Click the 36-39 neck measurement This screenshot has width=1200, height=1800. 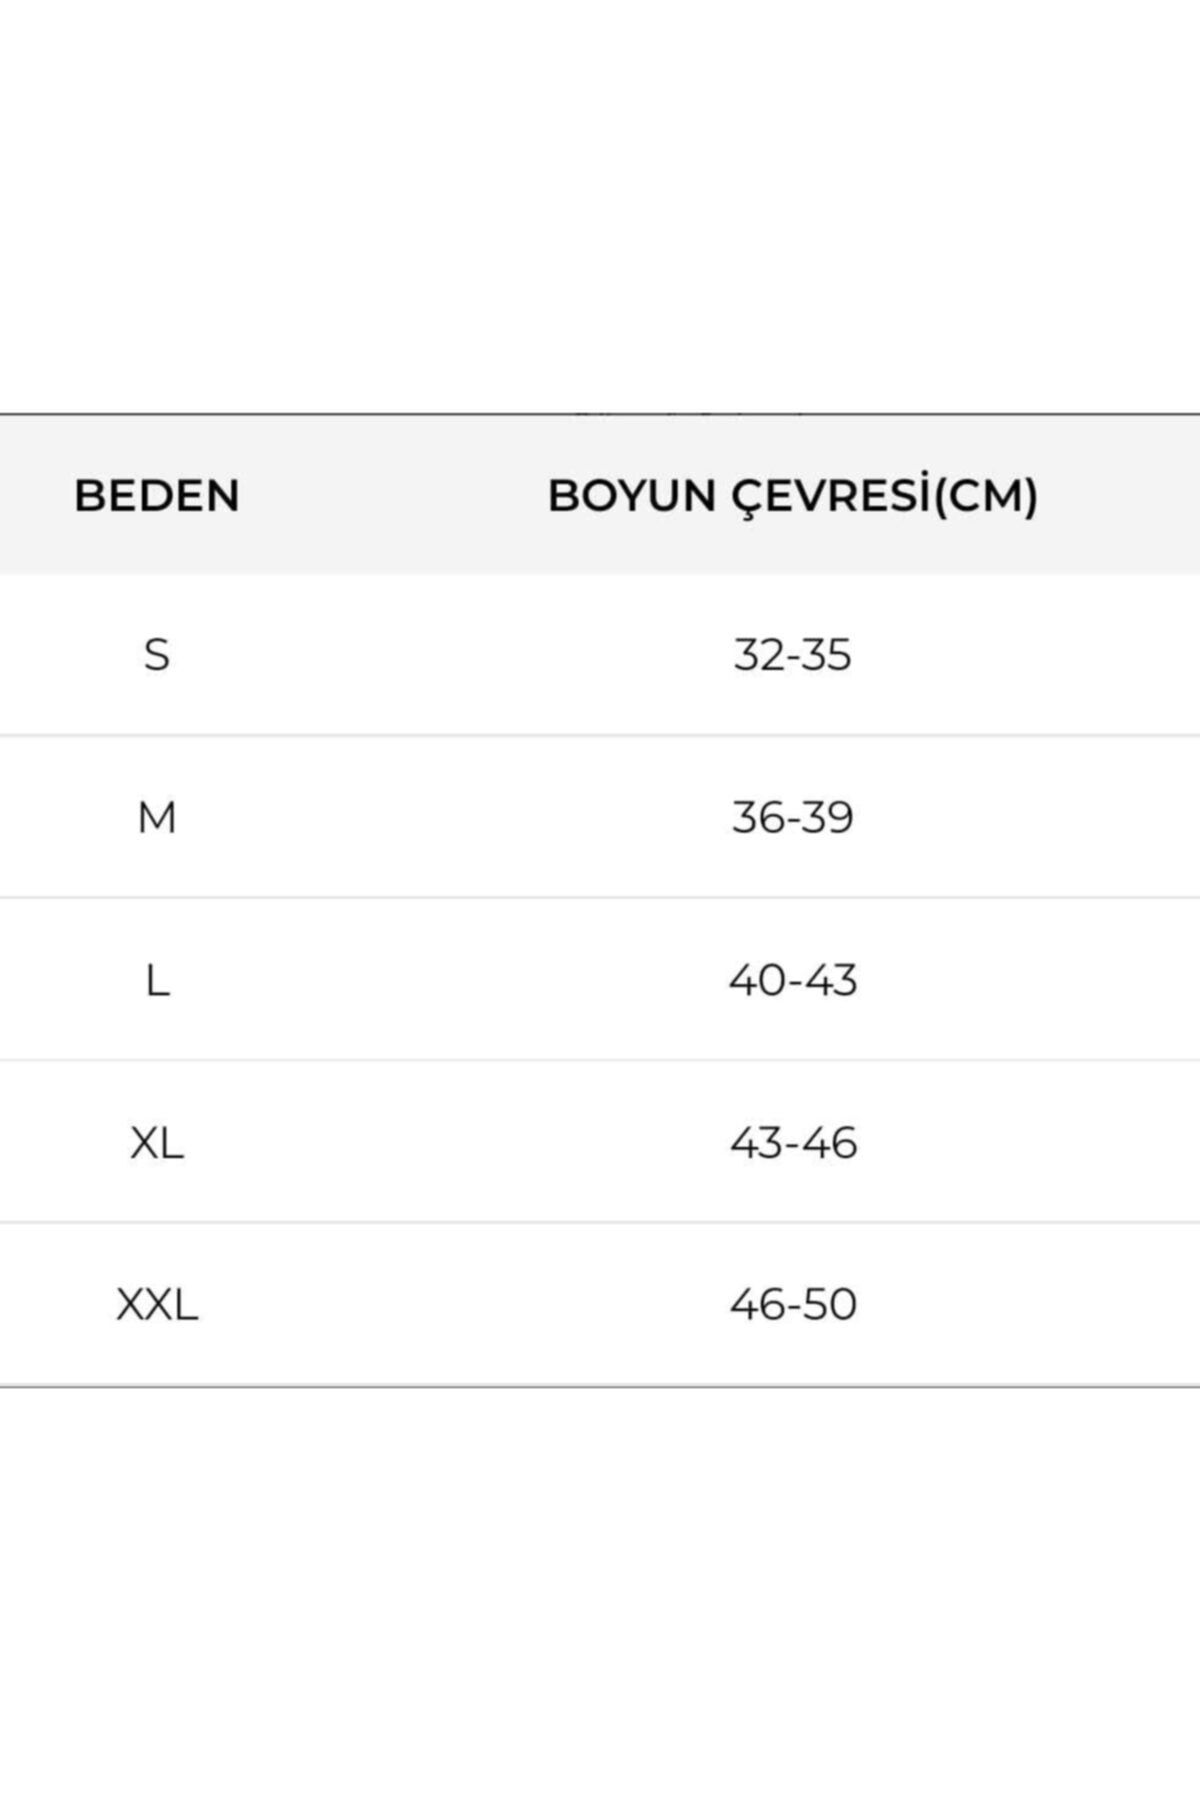793,818
